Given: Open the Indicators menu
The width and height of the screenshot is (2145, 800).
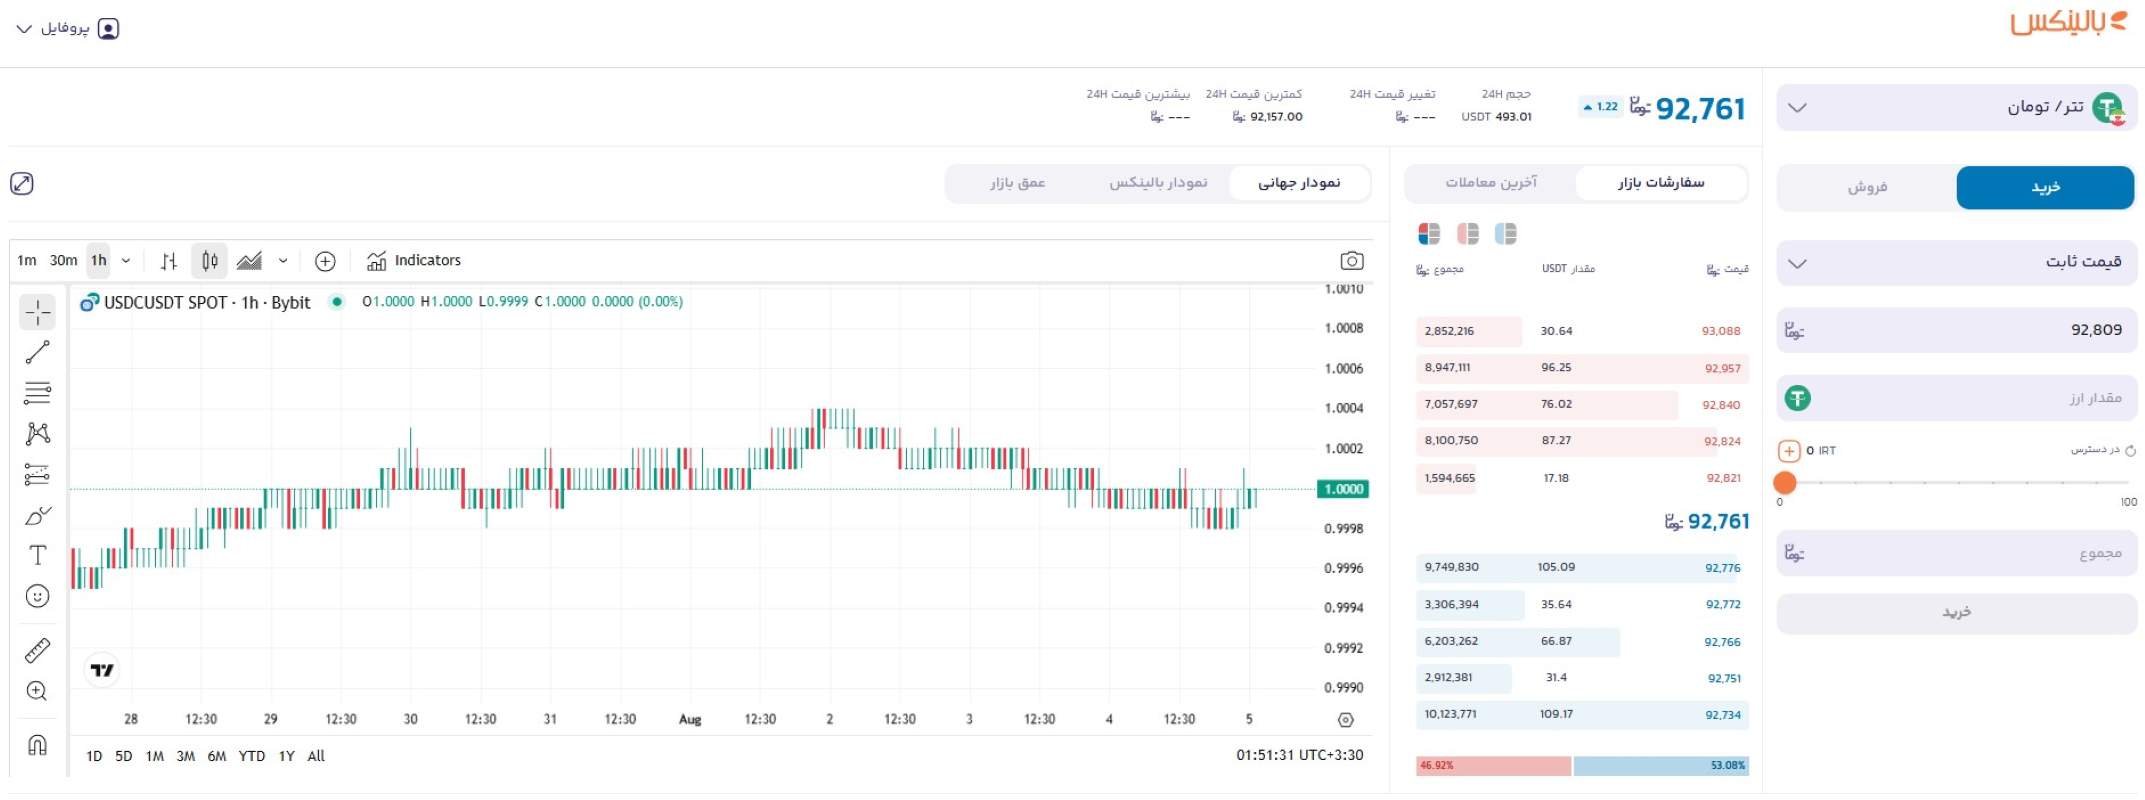Looking at the screenshot, I should (x=414, y=261).
